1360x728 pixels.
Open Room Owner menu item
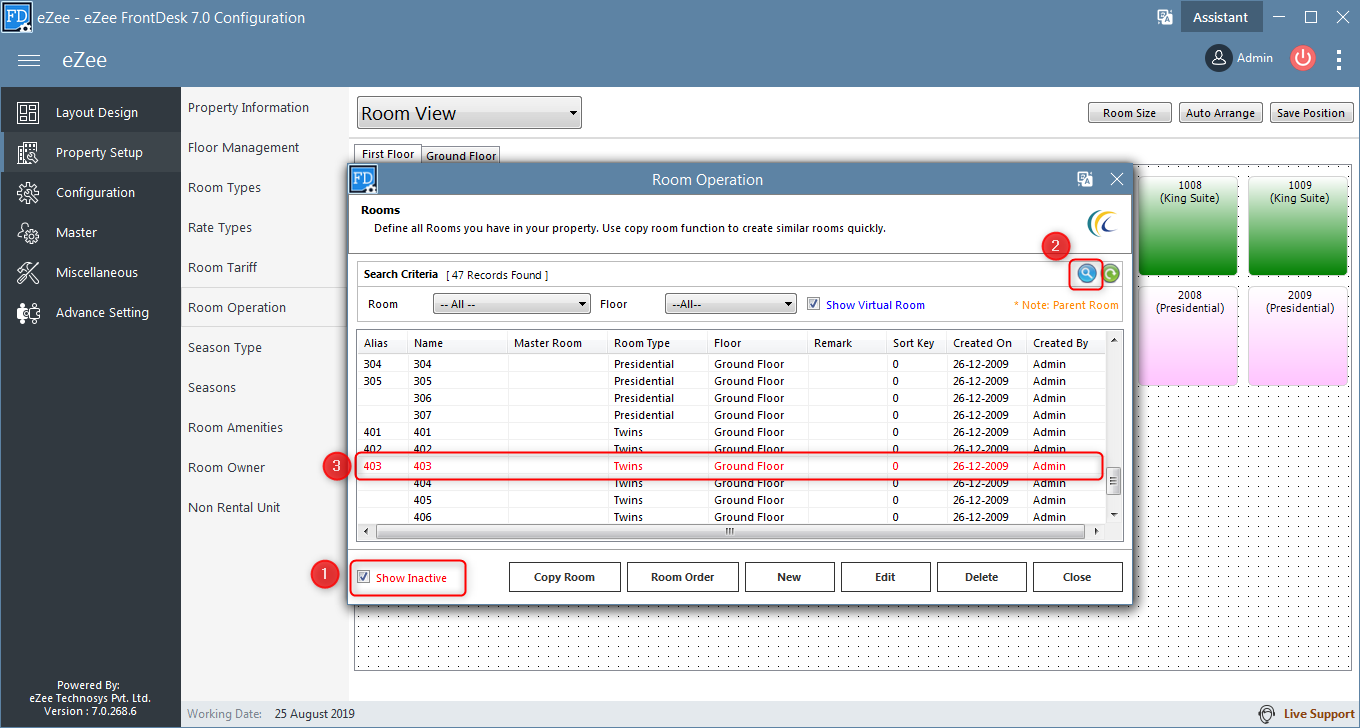[227, 467]
